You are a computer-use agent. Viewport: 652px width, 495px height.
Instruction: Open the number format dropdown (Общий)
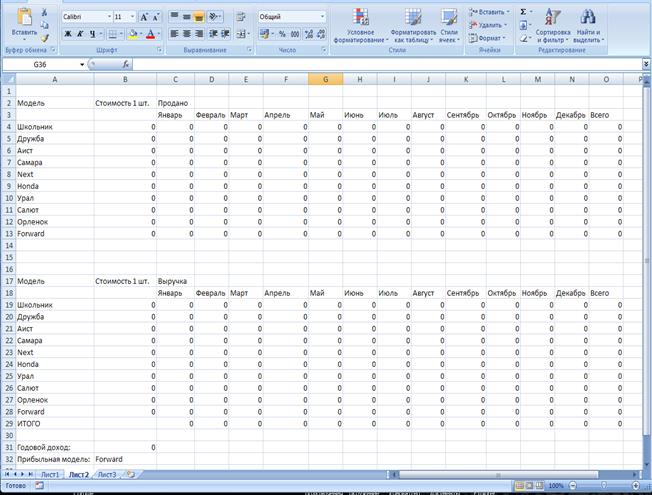pos(322,17)
